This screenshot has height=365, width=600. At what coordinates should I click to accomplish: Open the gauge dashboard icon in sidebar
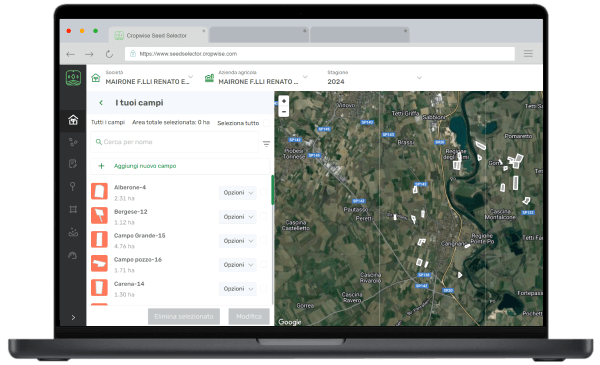[x=73, y=255]
